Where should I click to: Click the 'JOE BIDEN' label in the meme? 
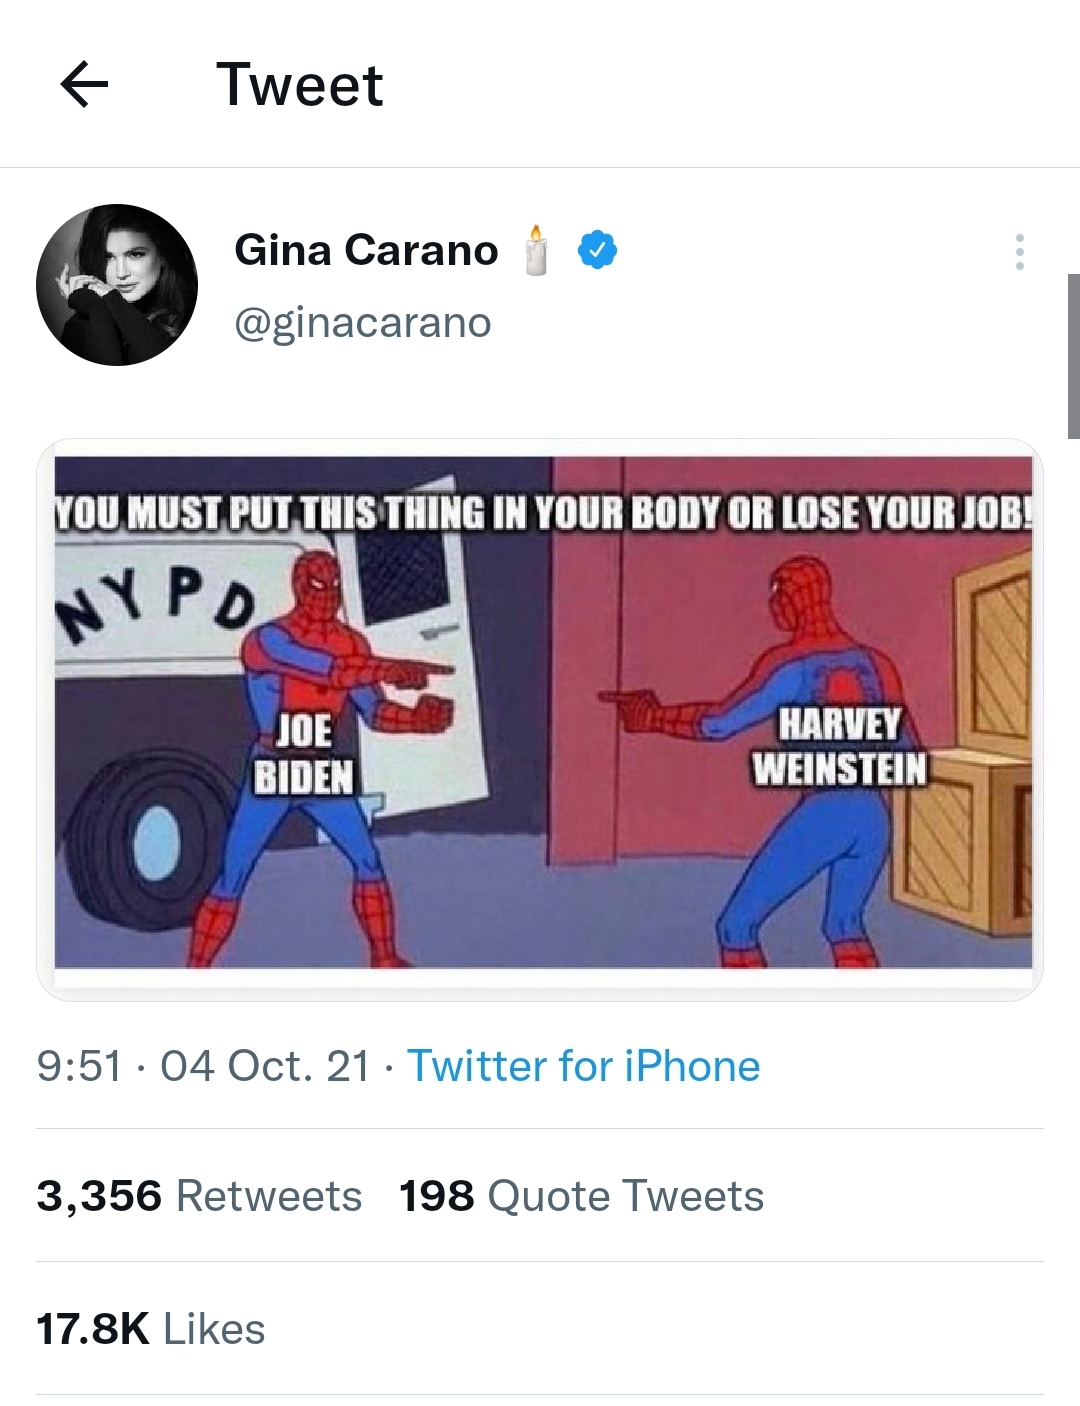(x=308, y=753)
